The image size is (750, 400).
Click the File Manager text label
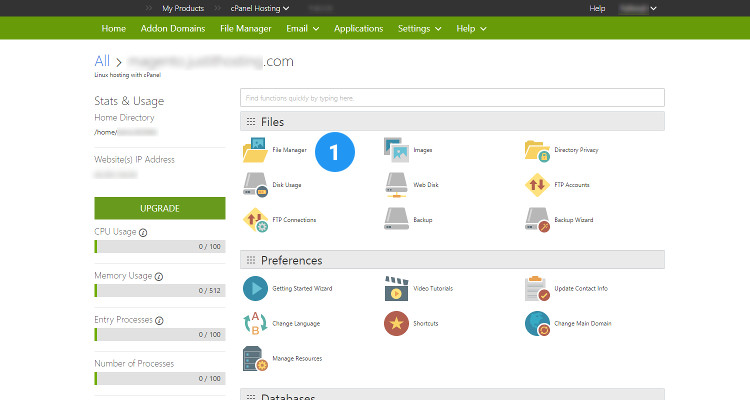[289, 150]
